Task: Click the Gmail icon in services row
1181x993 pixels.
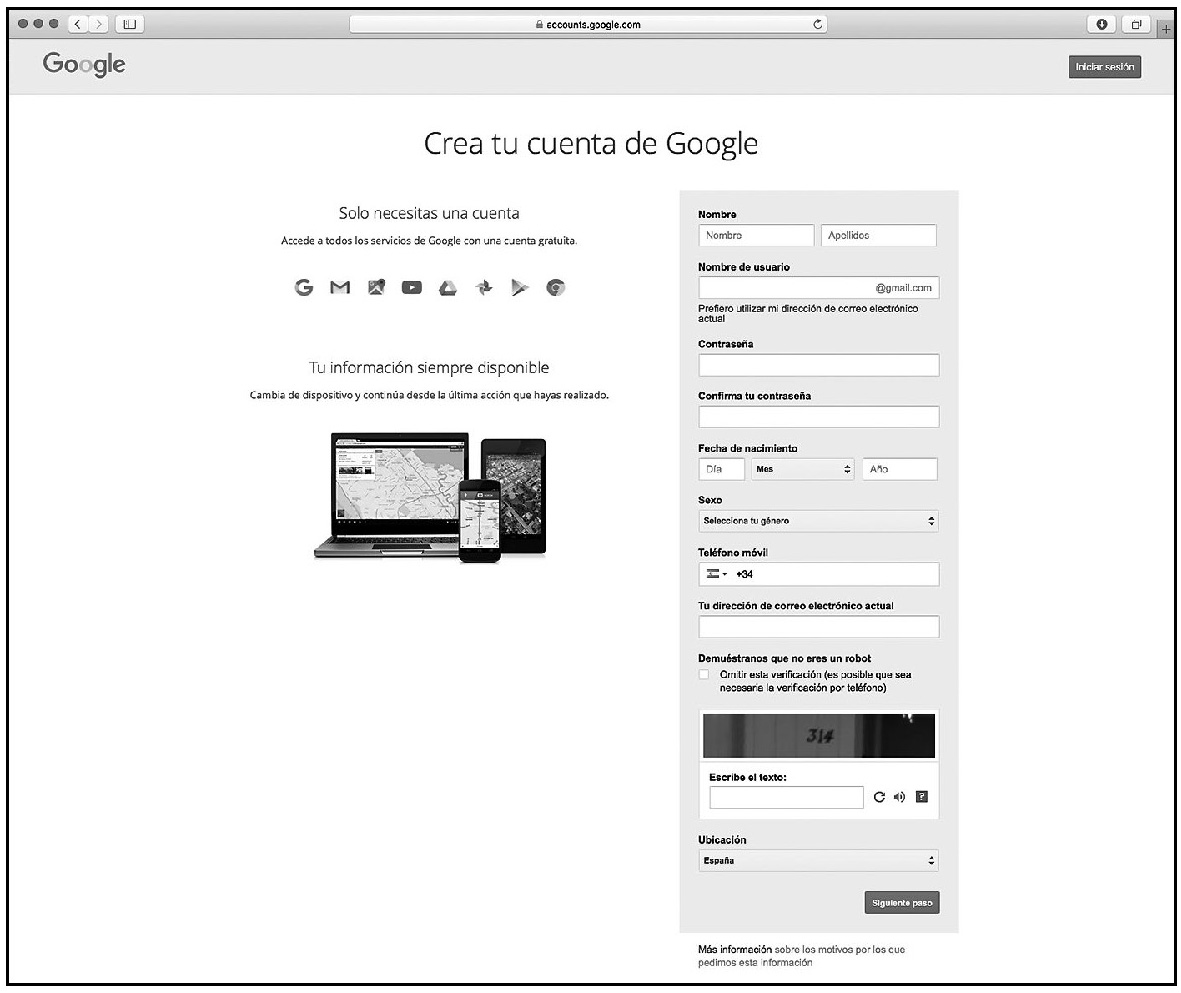Action: coord(341,287)
